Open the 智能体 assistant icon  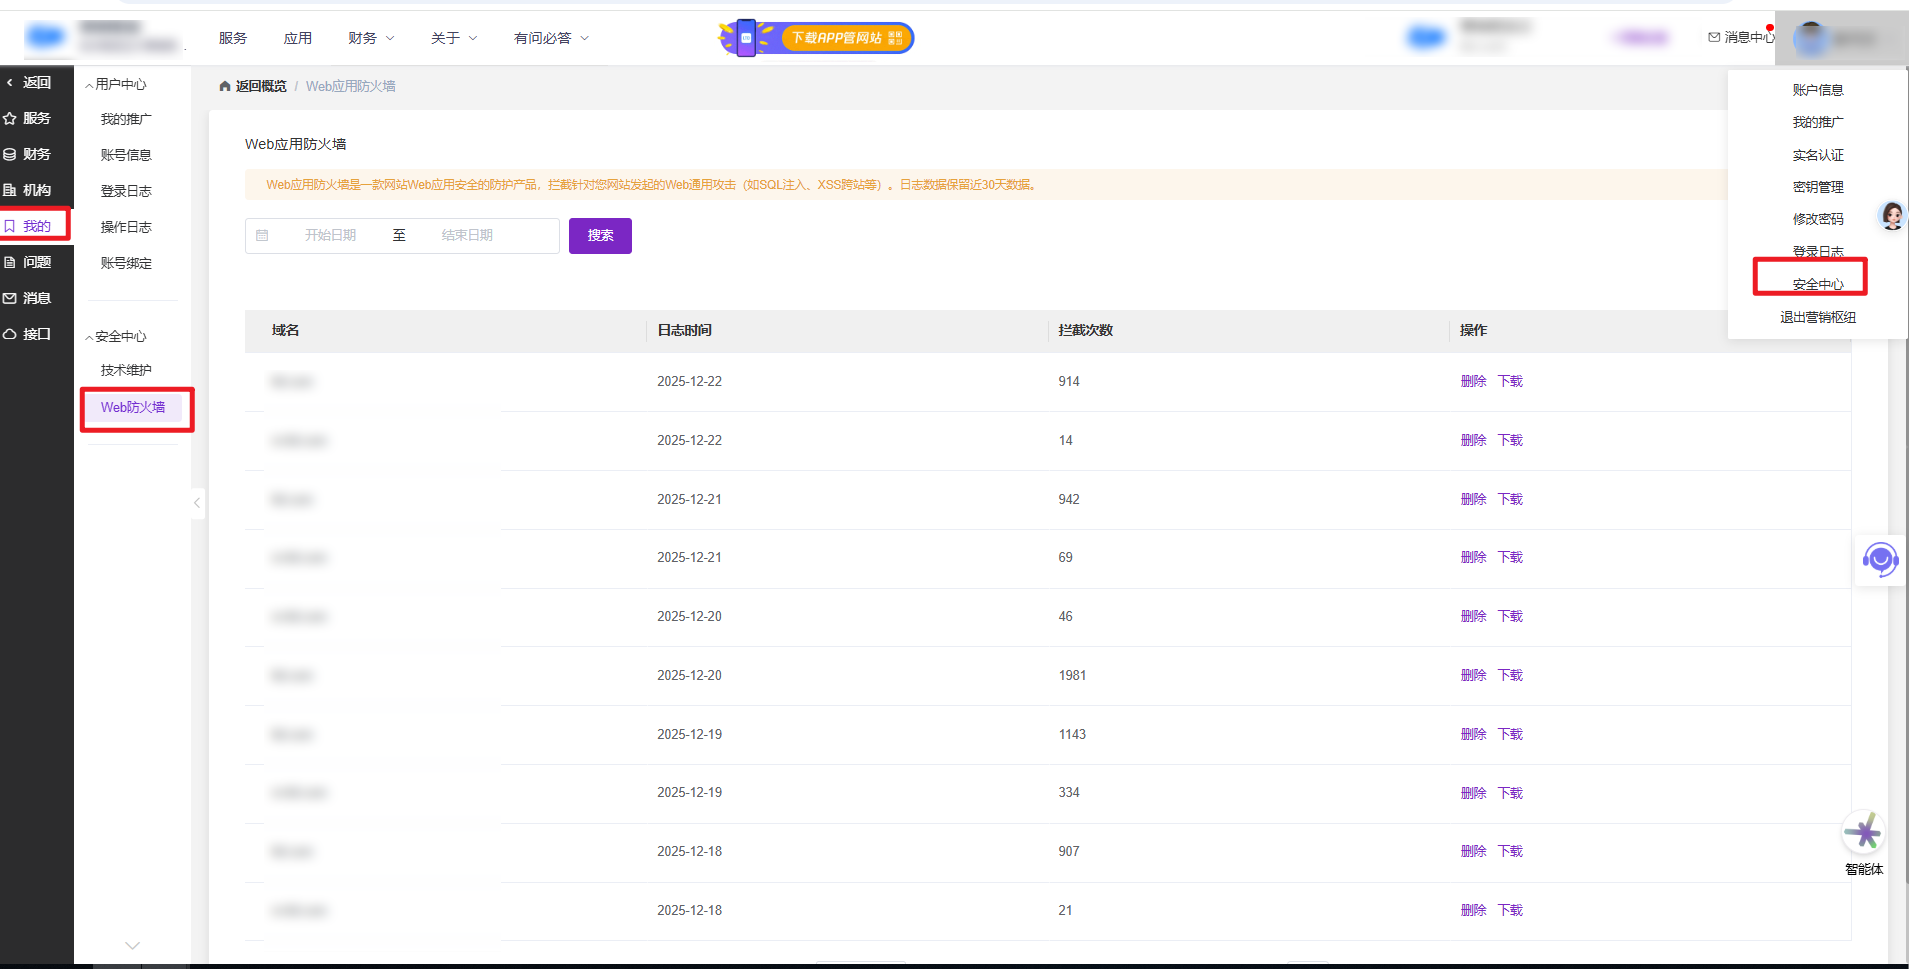point(1863,833)
